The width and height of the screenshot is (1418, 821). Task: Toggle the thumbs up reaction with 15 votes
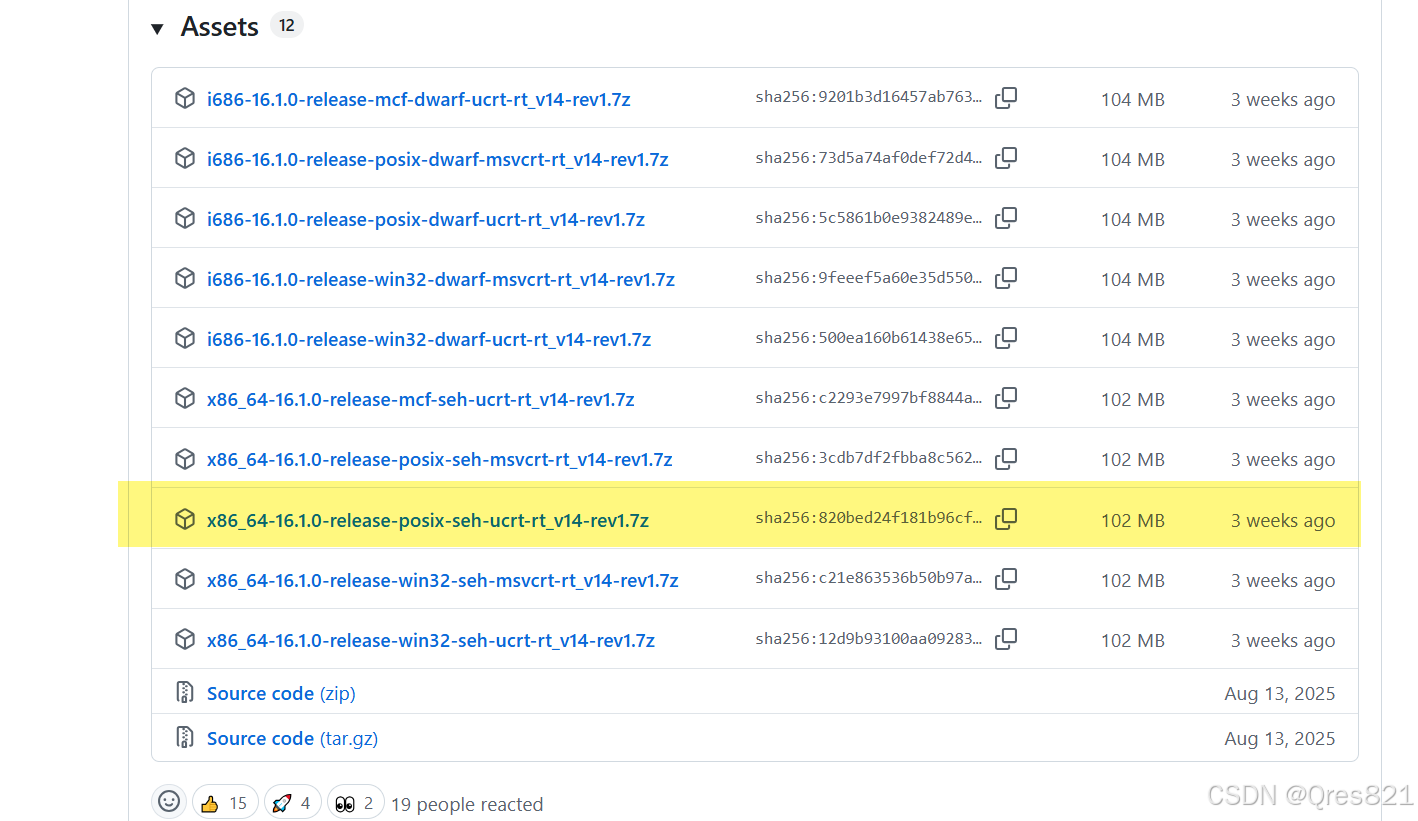225,802
